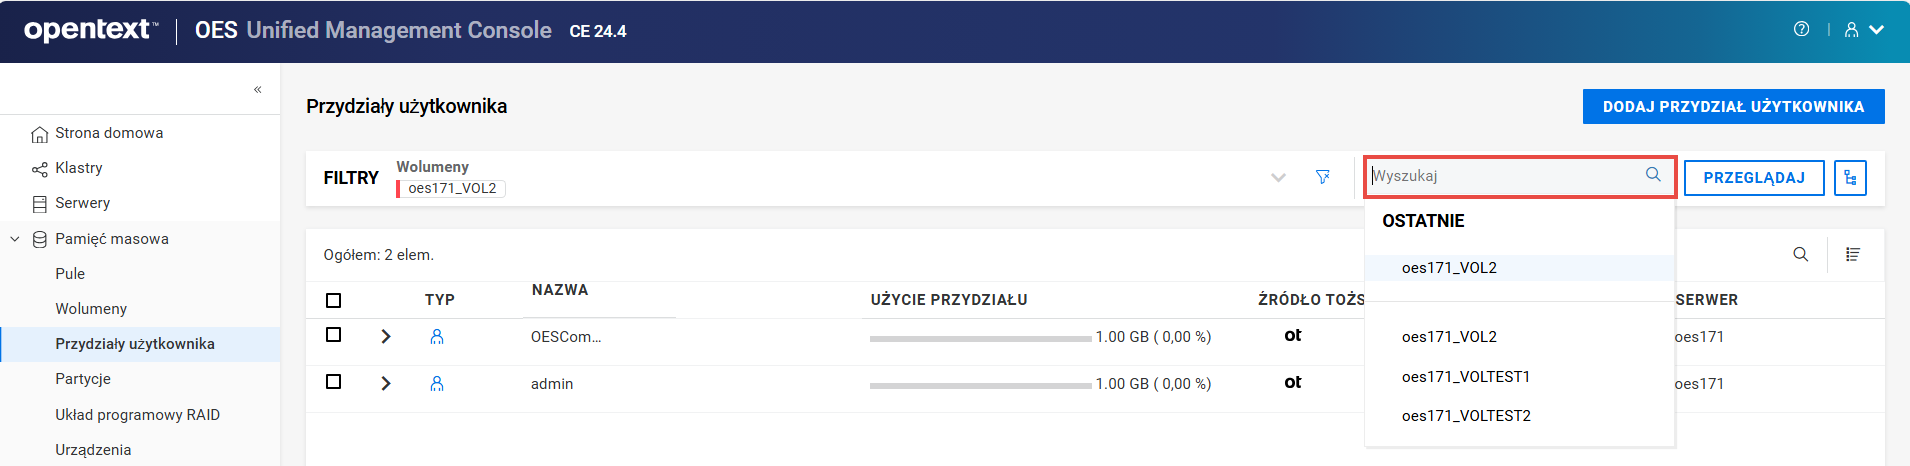
Task: Open the Wolumeny filter dropdown arrow
Action: (x=1278, y=178)
